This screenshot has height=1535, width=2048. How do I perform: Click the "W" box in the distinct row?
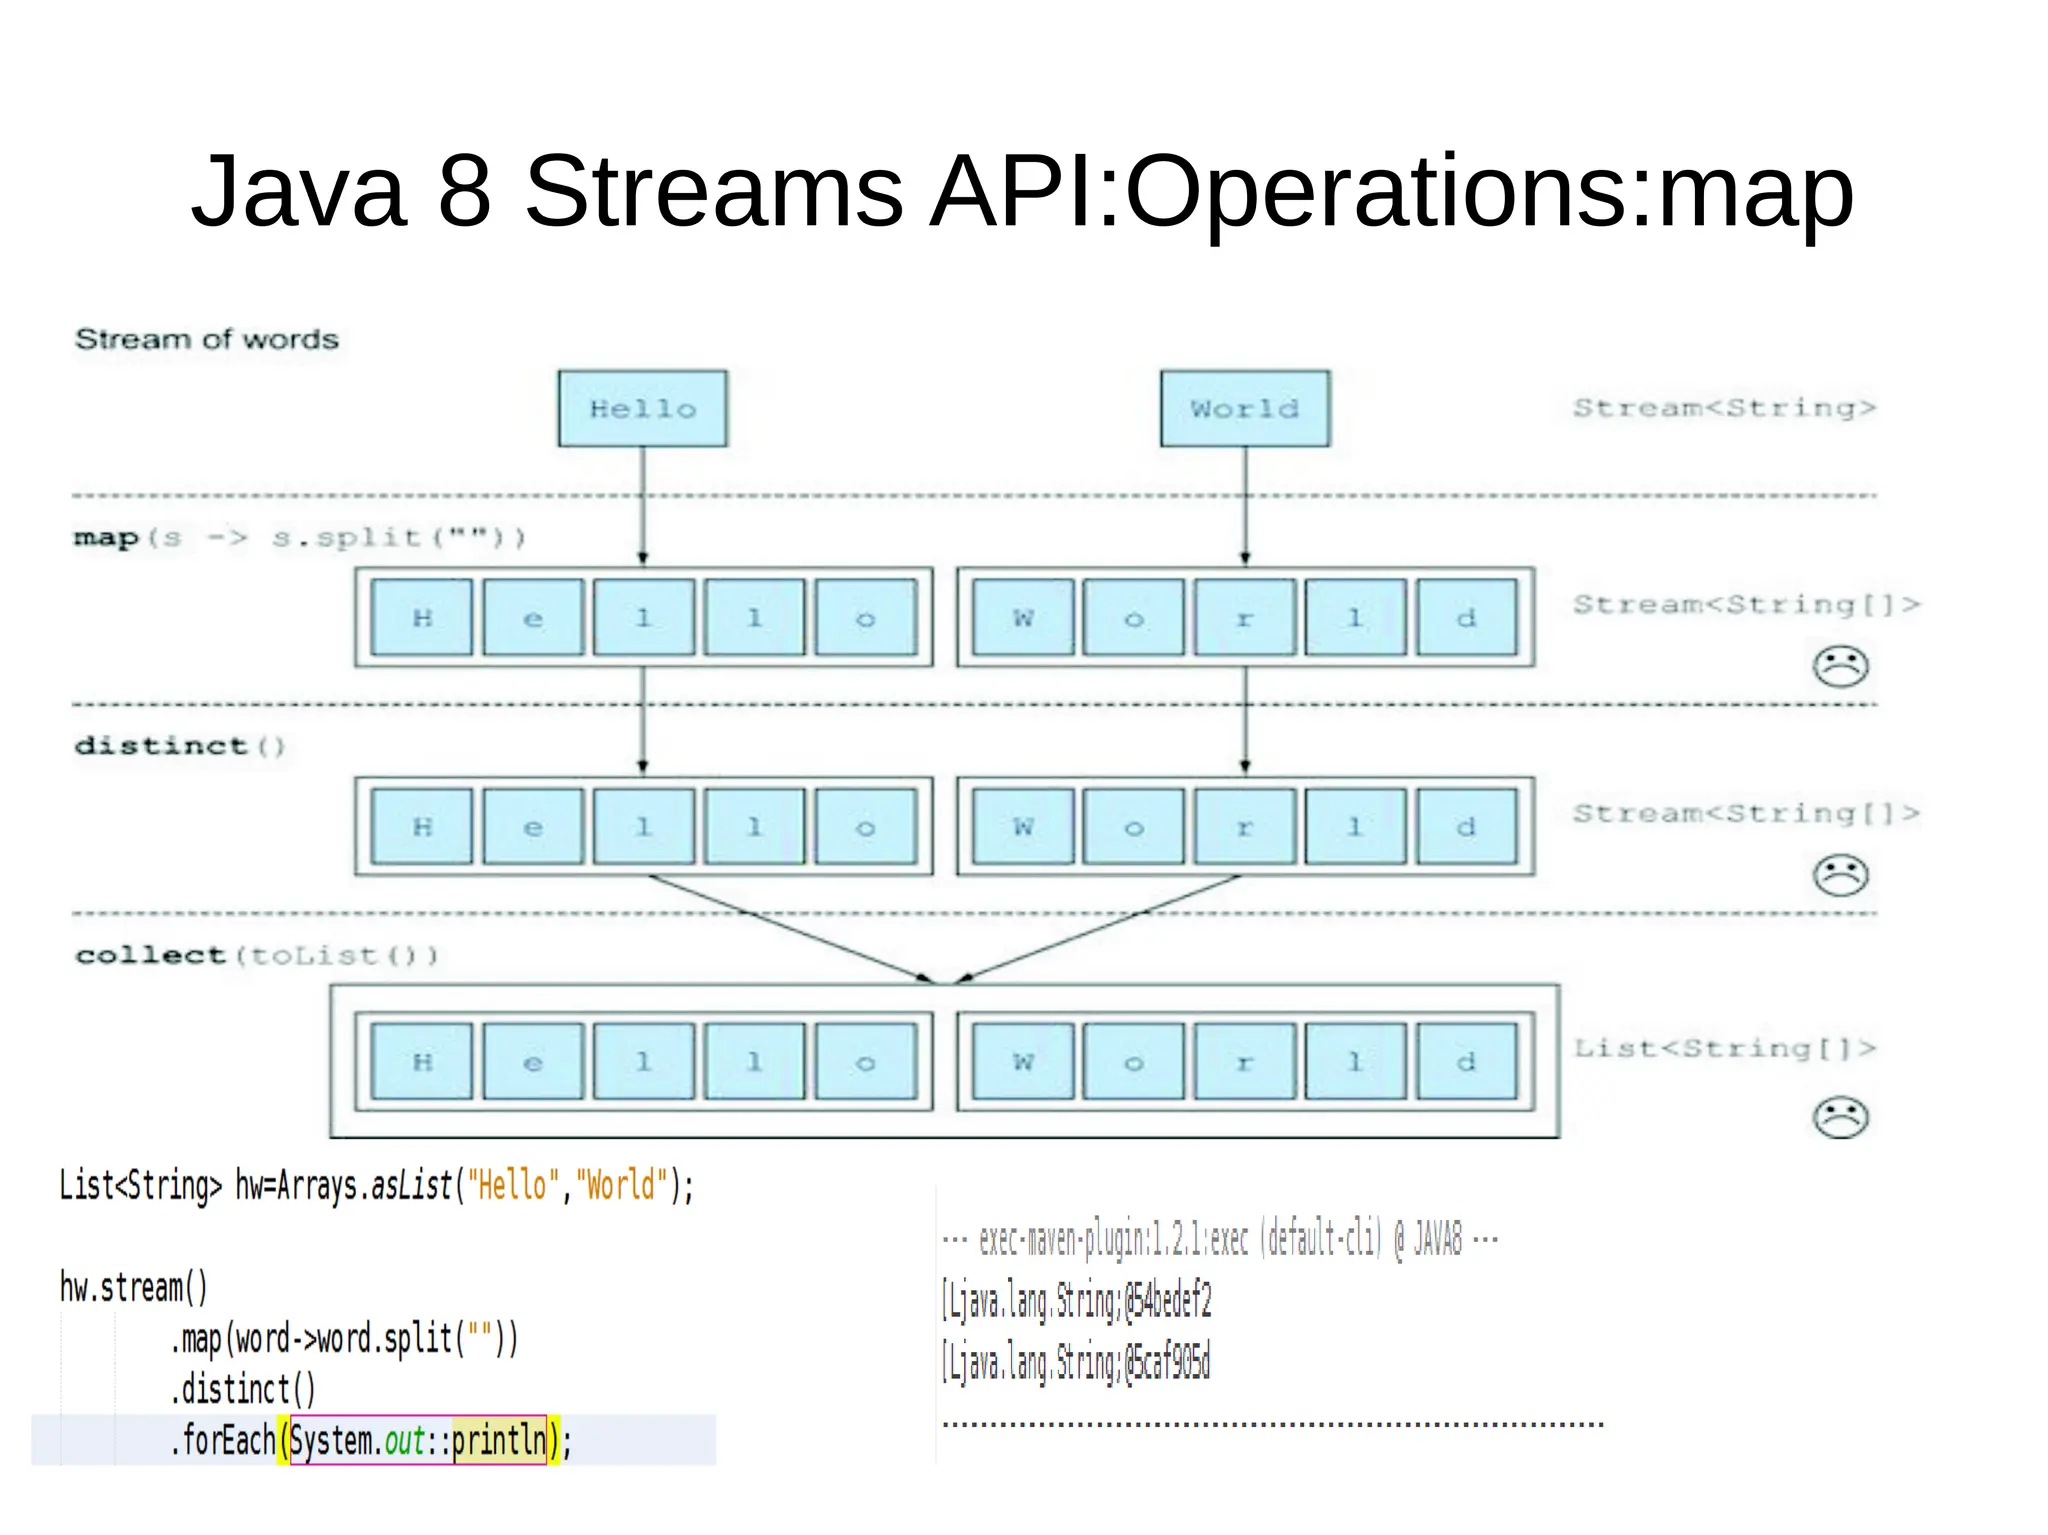[1023, 826]
